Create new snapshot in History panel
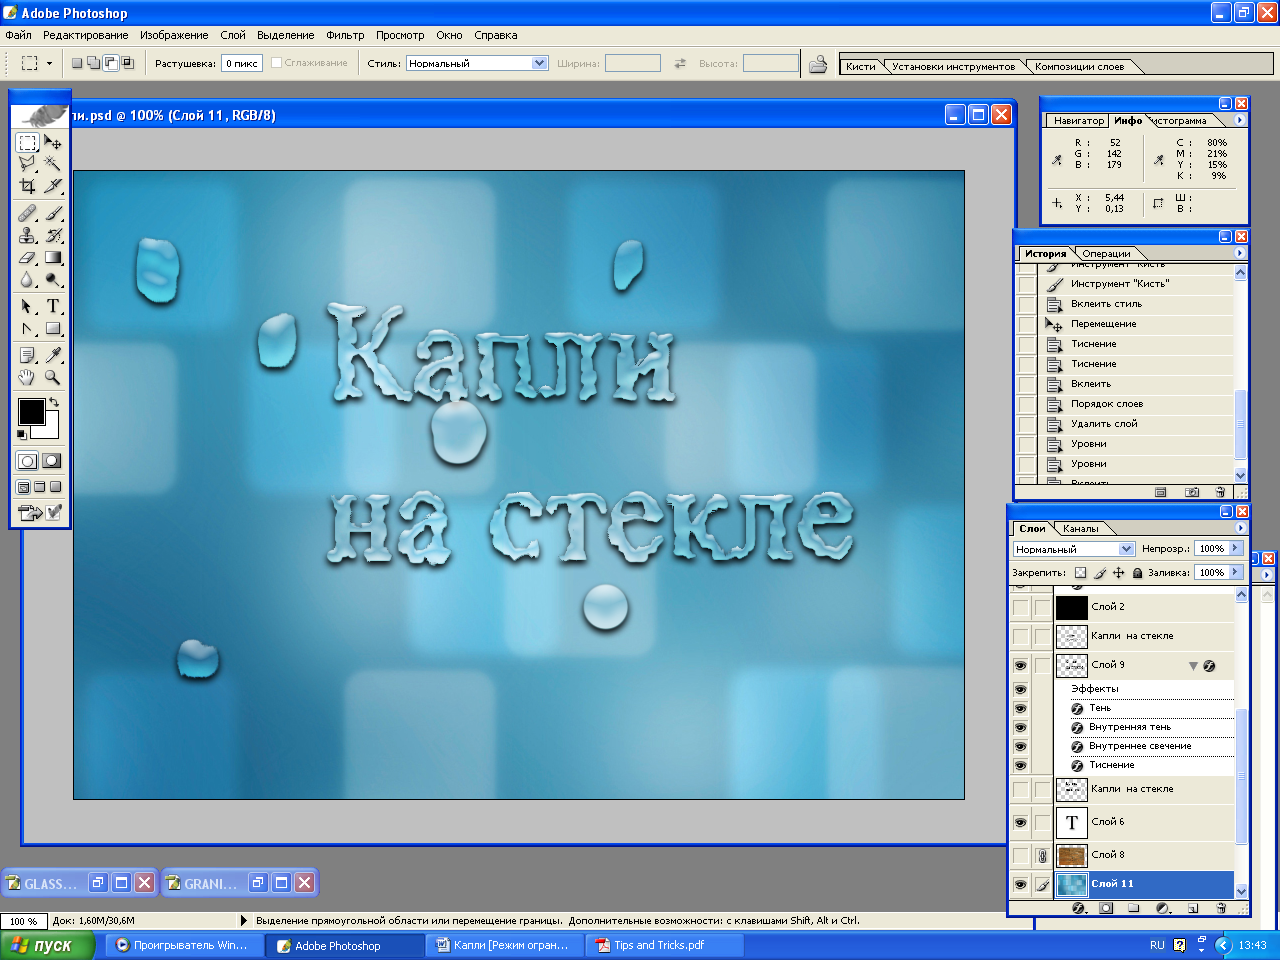 (1192, 492)
